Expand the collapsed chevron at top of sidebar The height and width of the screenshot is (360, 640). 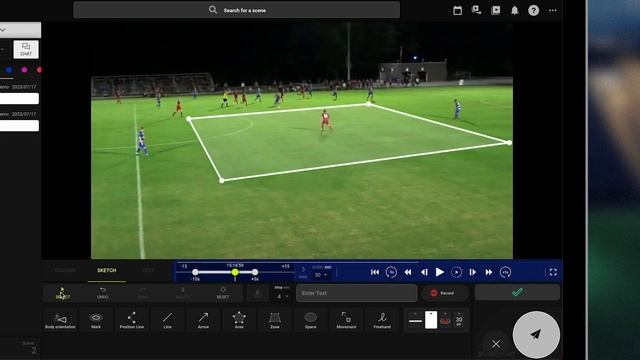[x=3, y=29]
